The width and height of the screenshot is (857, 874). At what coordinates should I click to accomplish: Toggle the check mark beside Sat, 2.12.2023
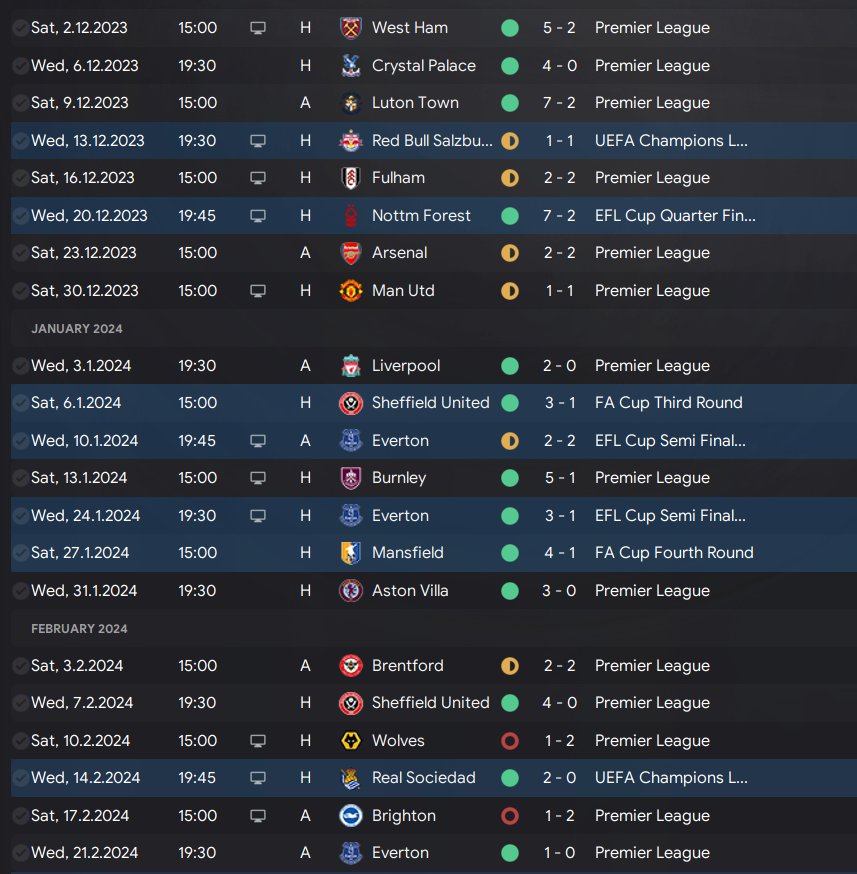pyautogui.click(x=20, y=28)
